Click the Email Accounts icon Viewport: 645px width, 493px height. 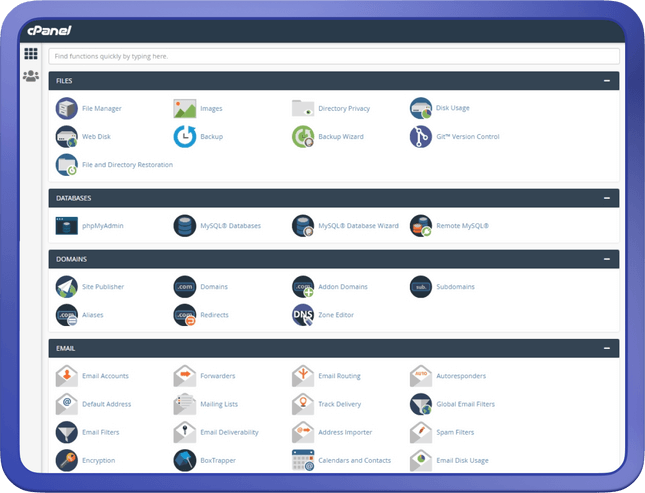[67, 376]
